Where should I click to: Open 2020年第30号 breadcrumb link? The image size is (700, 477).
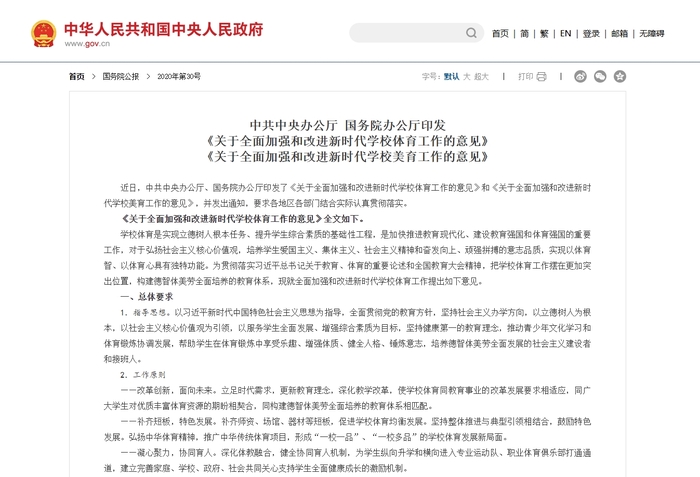pyautogui.click(x=179, y=77)
